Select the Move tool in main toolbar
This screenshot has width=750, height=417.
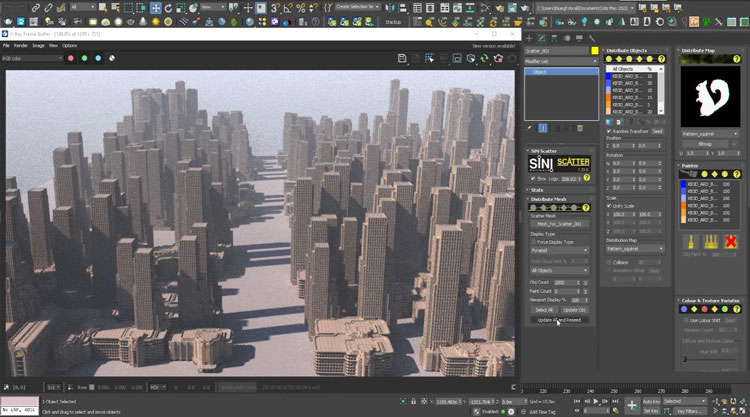[x=155, y=8]
